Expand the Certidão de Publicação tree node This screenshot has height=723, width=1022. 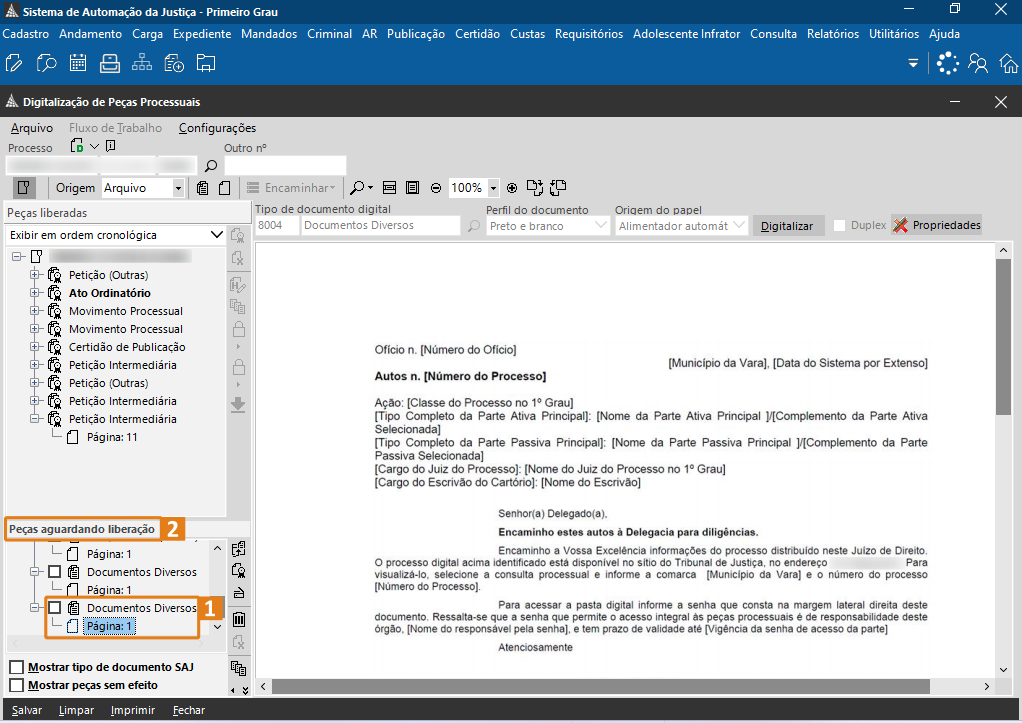pyautogui.click(x=35, y=347)
